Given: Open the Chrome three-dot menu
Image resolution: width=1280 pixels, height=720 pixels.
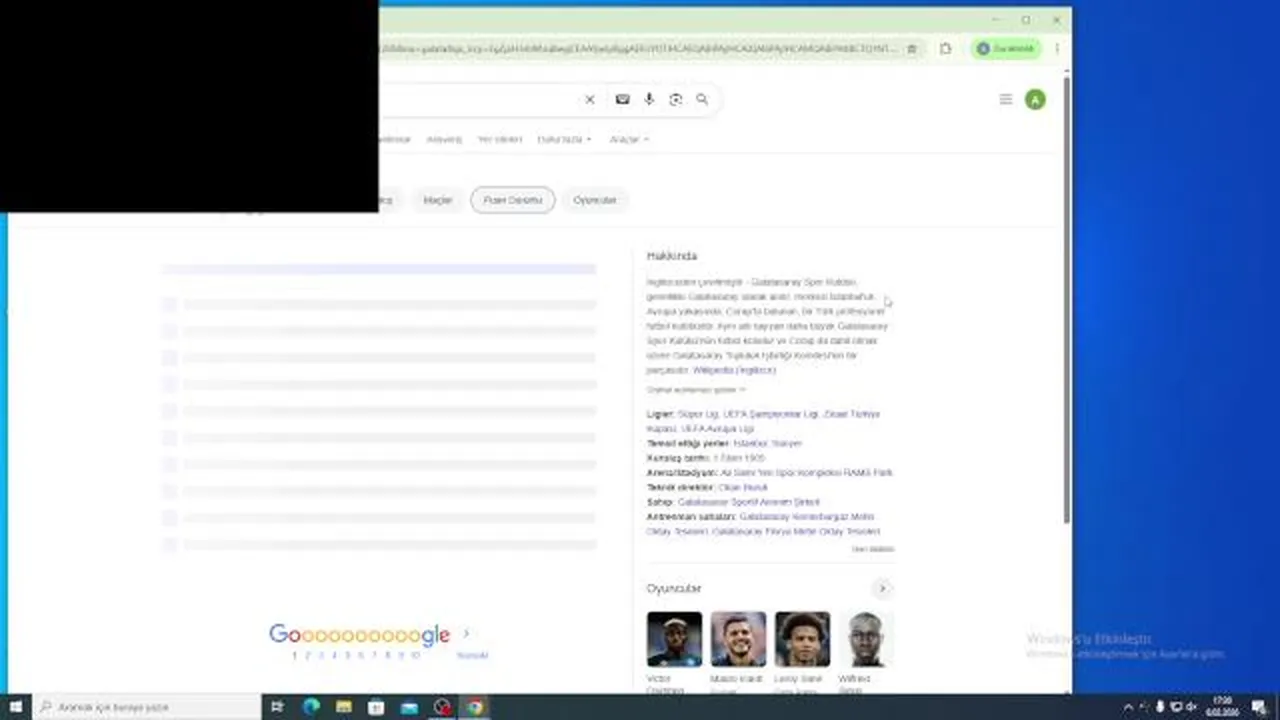Looking at the screenshot, I should coord(1057,48).
